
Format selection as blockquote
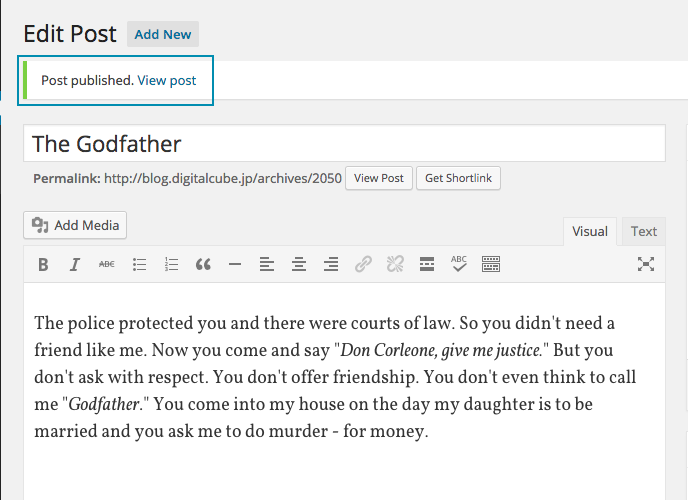coord(203,265)
